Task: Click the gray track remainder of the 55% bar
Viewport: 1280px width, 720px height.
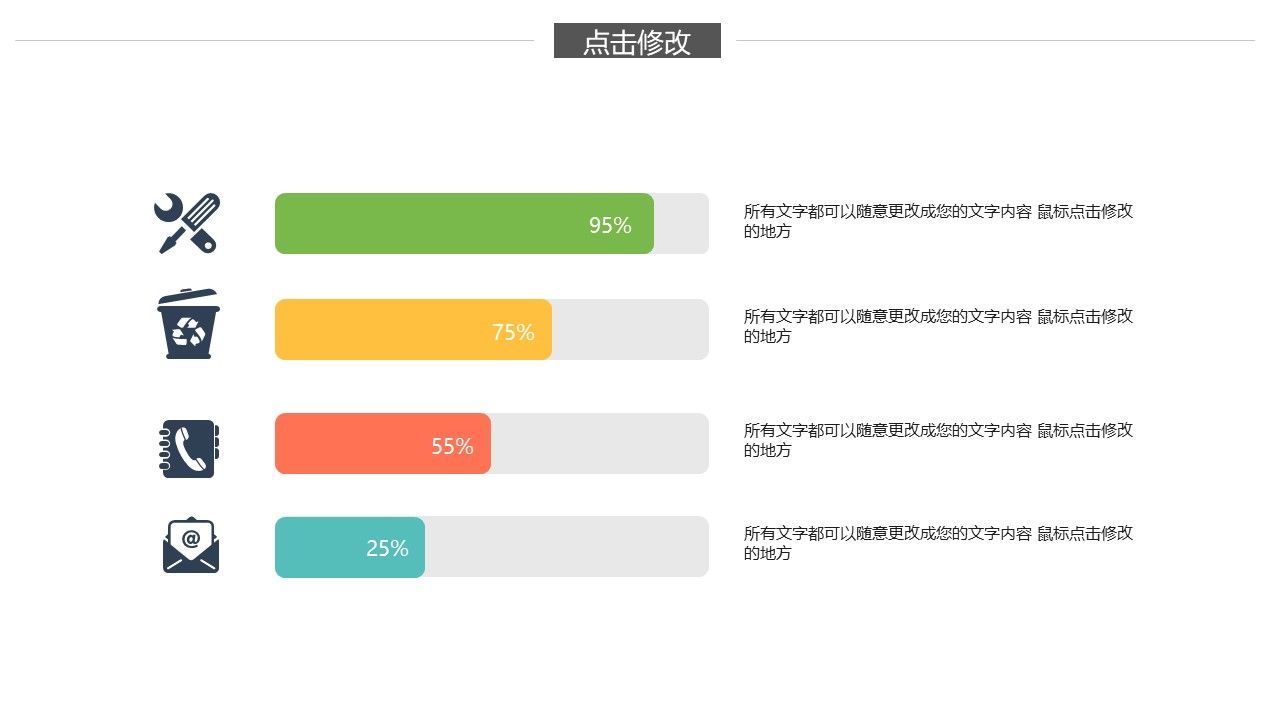Action: tap(600, 443)
